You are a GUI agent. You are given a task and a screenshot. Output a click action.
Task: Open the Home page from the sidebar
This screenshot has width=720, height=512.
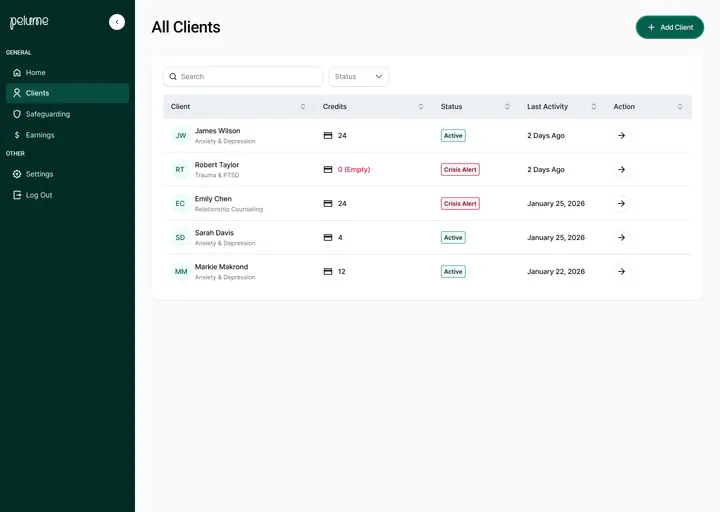click(x=68, y=73)
